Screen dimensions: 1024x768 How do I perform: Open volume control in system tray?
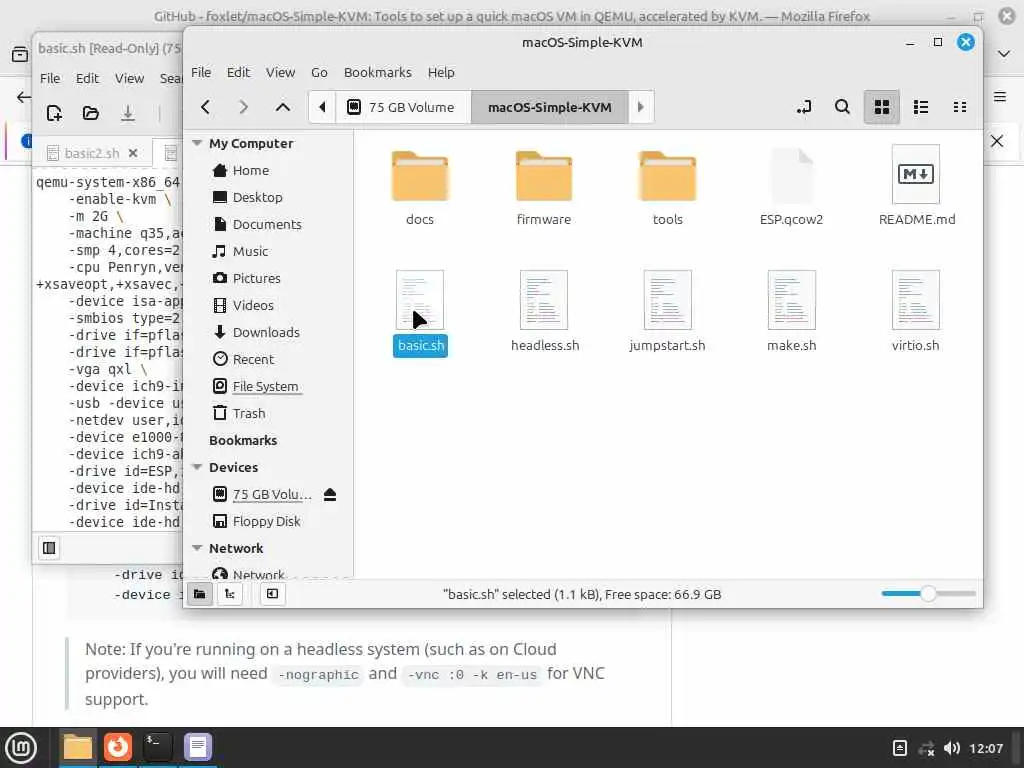pyautogui.click(x=952, y=748)
